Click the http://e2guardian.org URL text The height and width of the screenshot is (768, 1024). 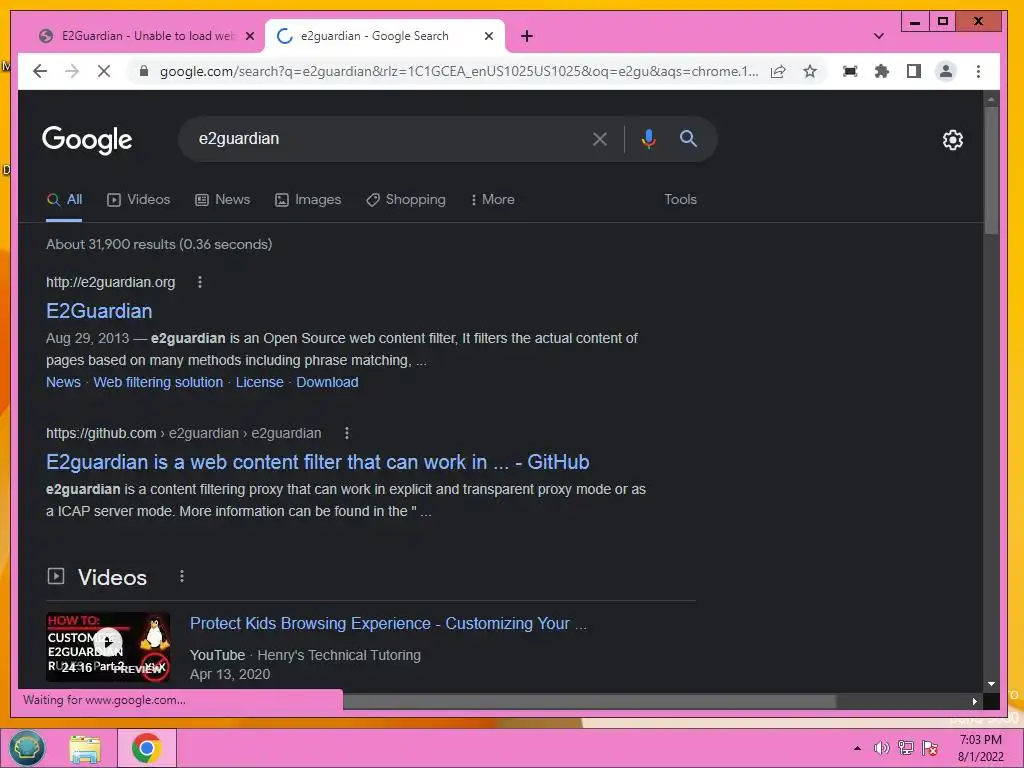(x=110, y=282)
